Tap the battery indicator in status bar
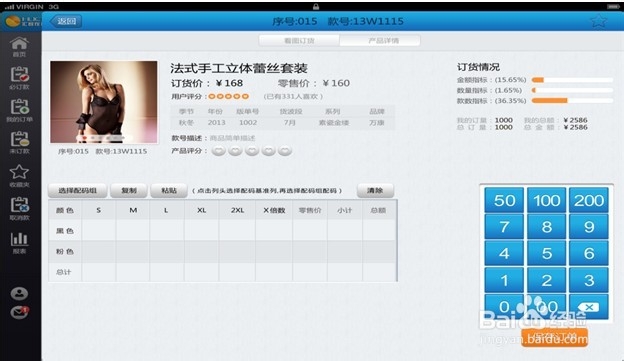 613,7
